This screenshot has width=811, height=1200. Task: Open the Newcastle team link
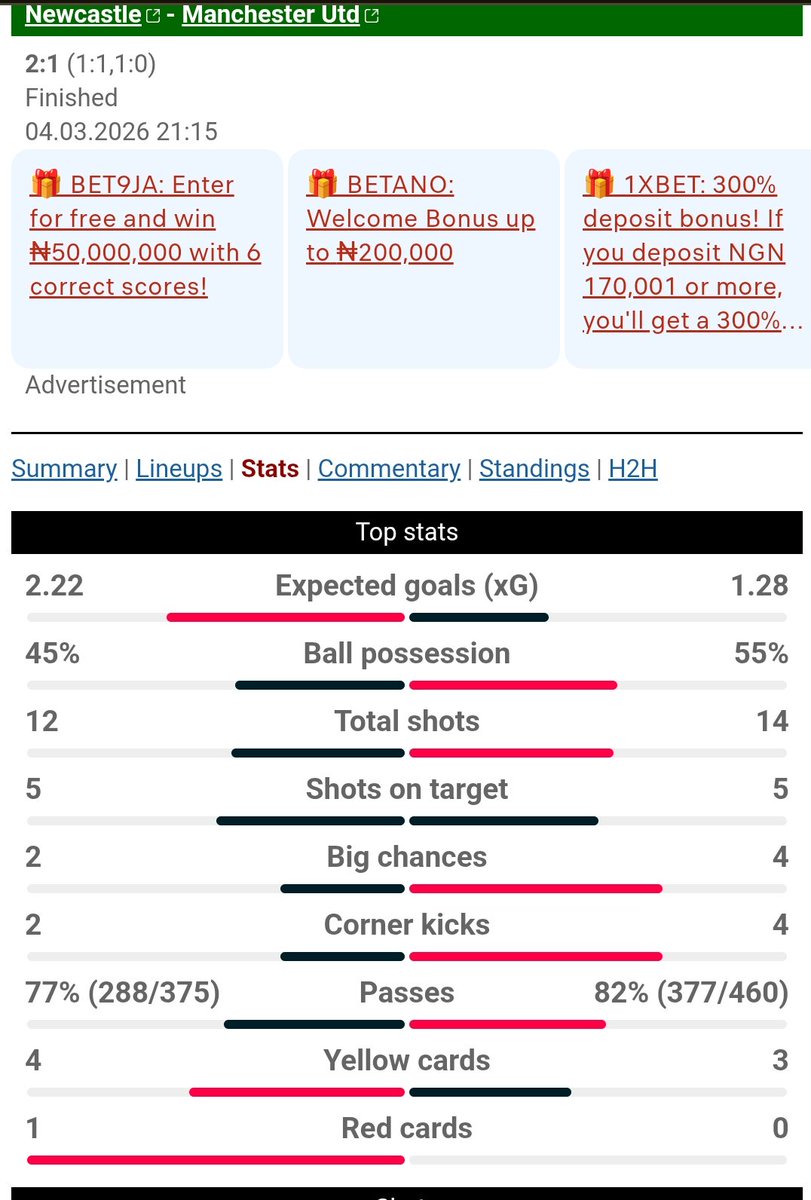point(83,15)
